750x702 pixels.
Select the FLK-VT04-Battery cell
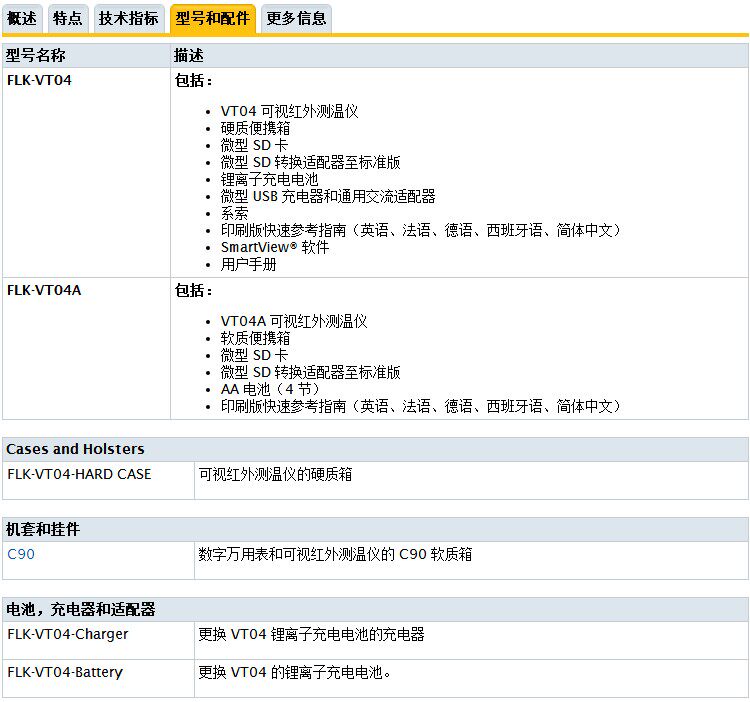(99, 679)
